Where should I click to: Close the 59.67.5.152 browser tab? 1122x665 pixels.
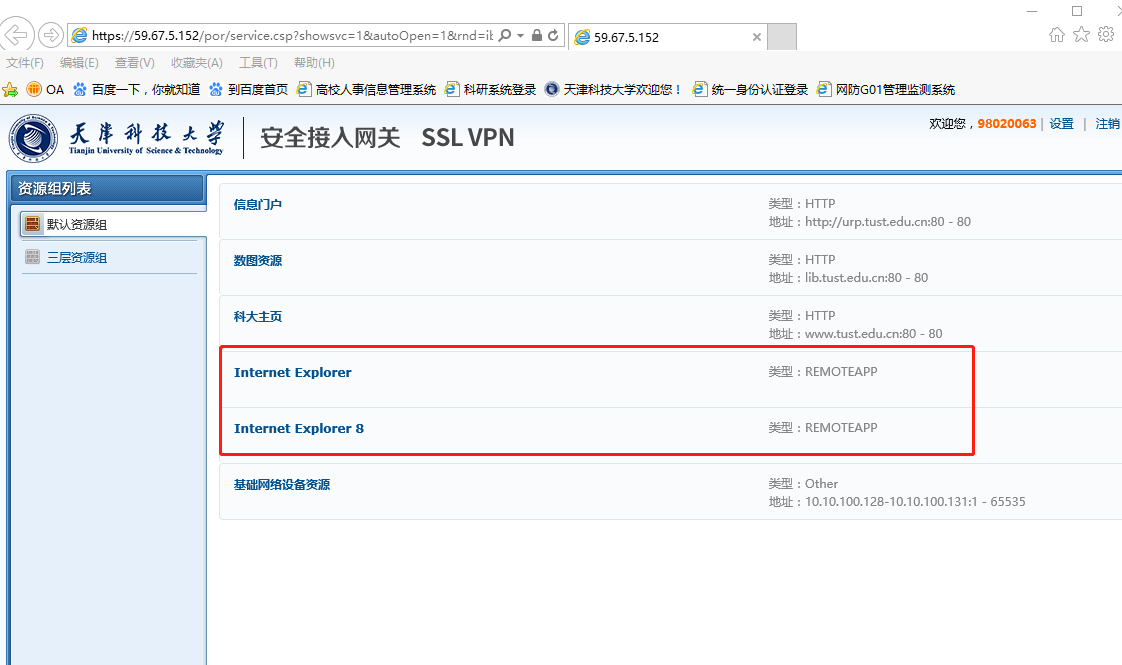pyautogui.click(x=757, y=37)
